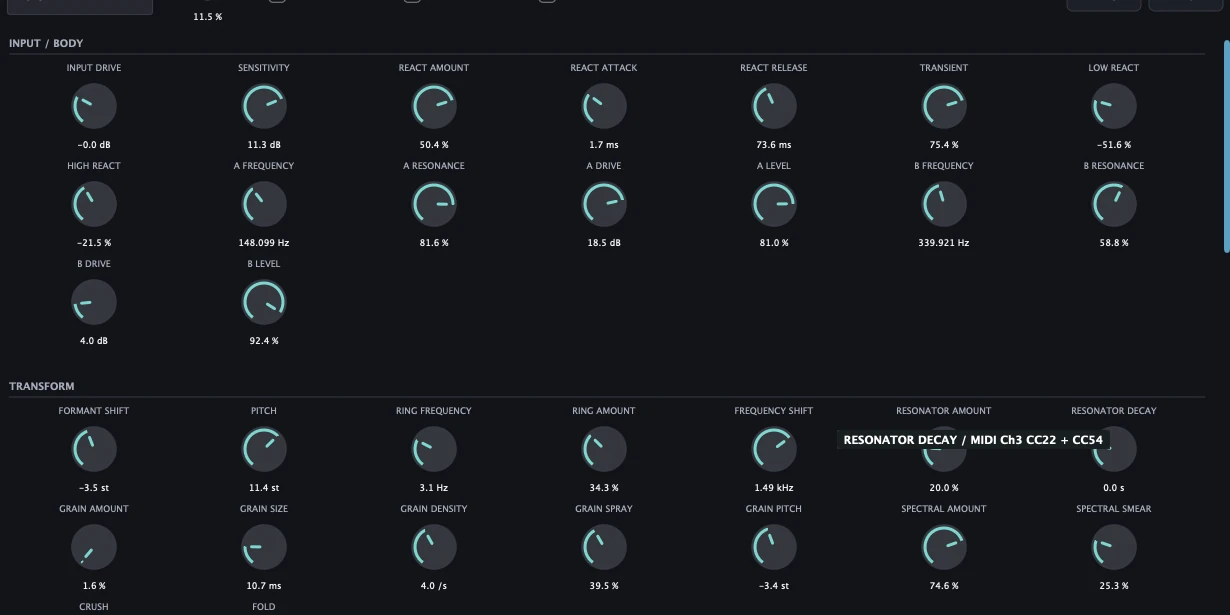Click the INPUT / BODY section header

click(x=46, y=44)
